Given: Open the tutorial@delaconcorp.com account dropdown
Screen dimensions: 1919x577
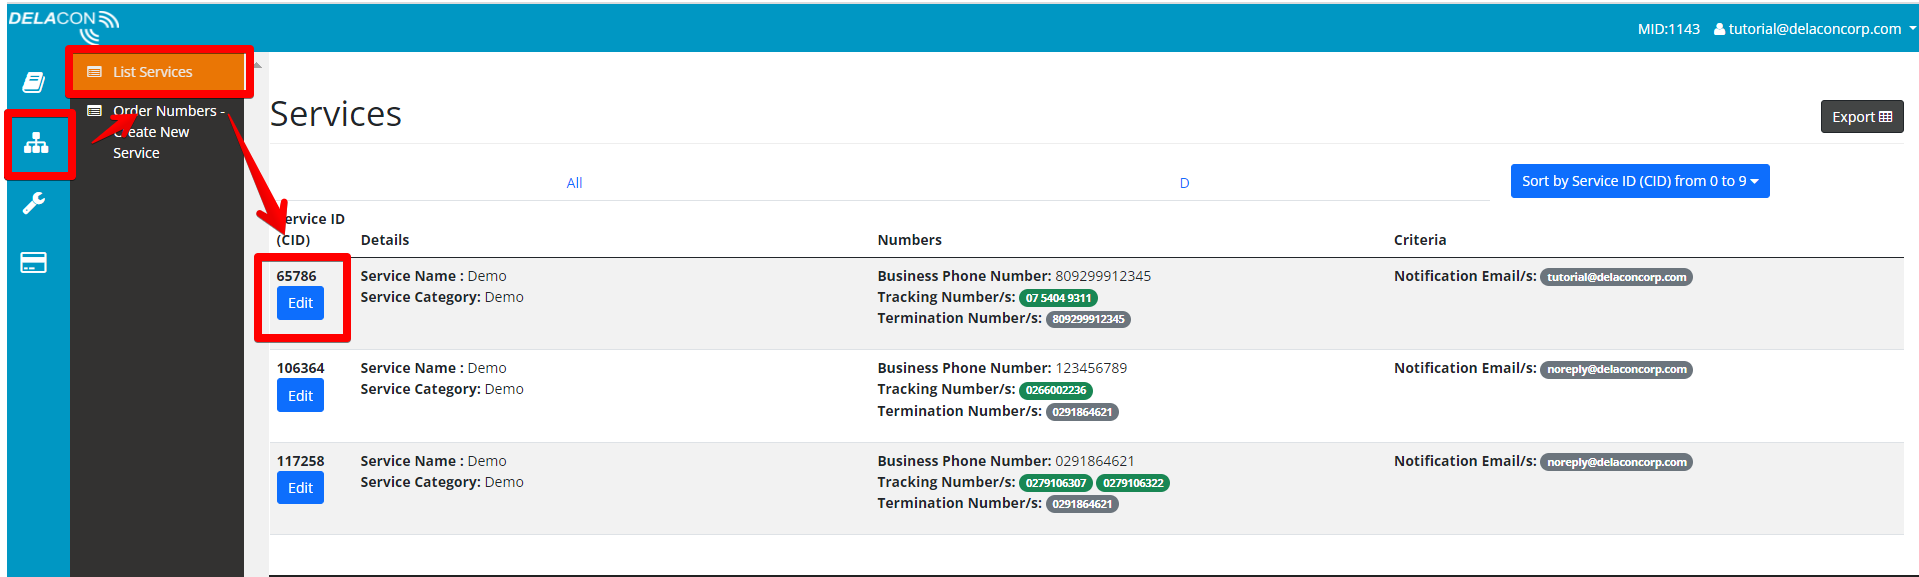Looking at the screenshot, I should tap(1815, 29).
